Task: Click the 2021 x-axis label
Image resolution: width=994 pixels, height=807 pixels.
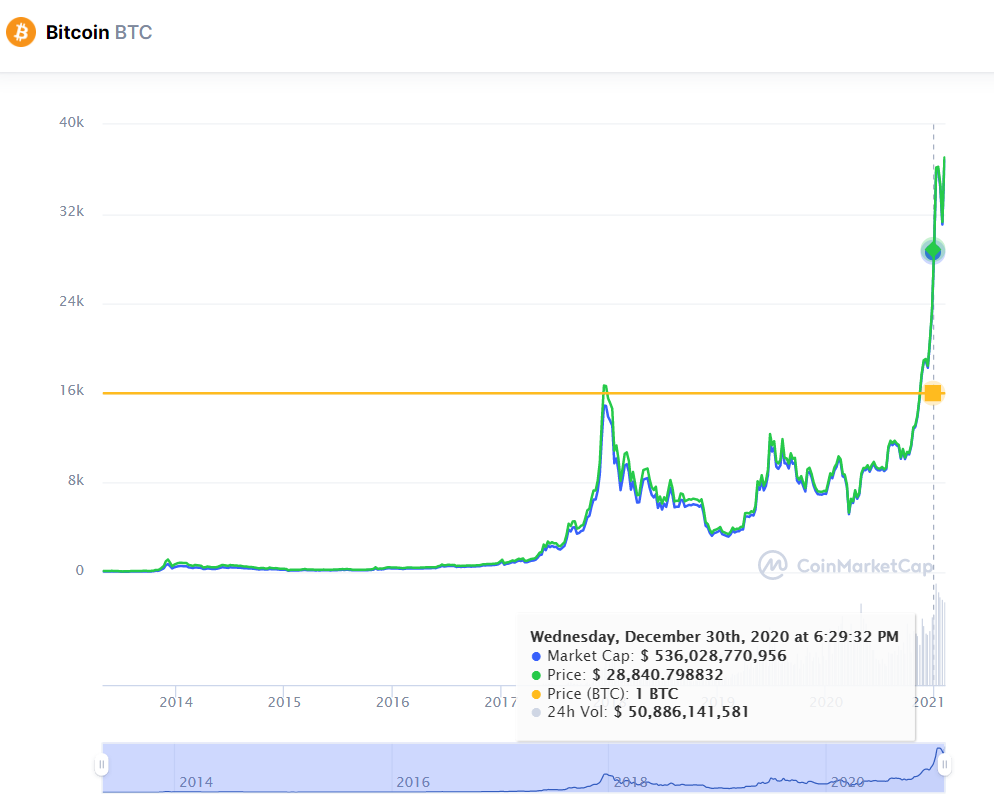Action: click(929, 702)
